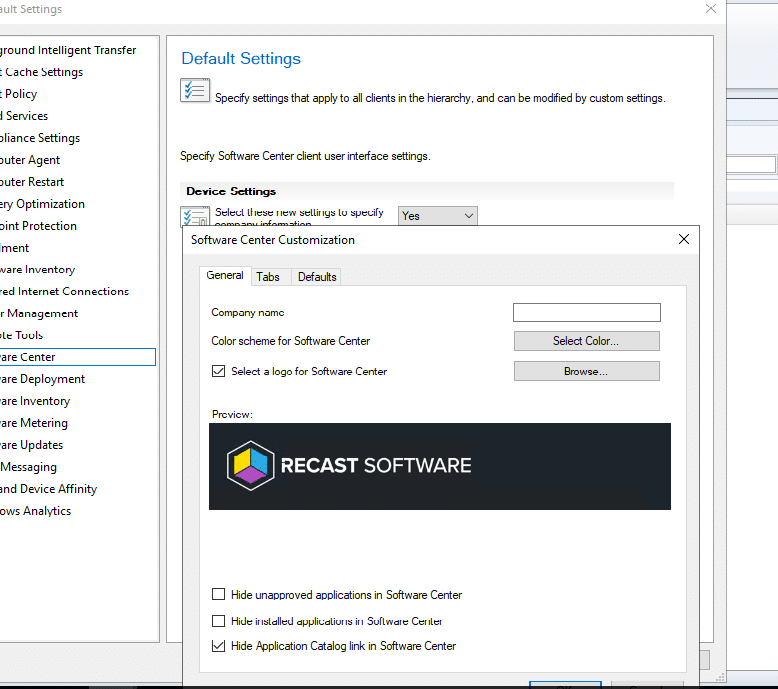Image resolution: width=778 pixels, height=689 pixels.
Task: Open the Defaults tab
Action: click(x=317, y=277)
